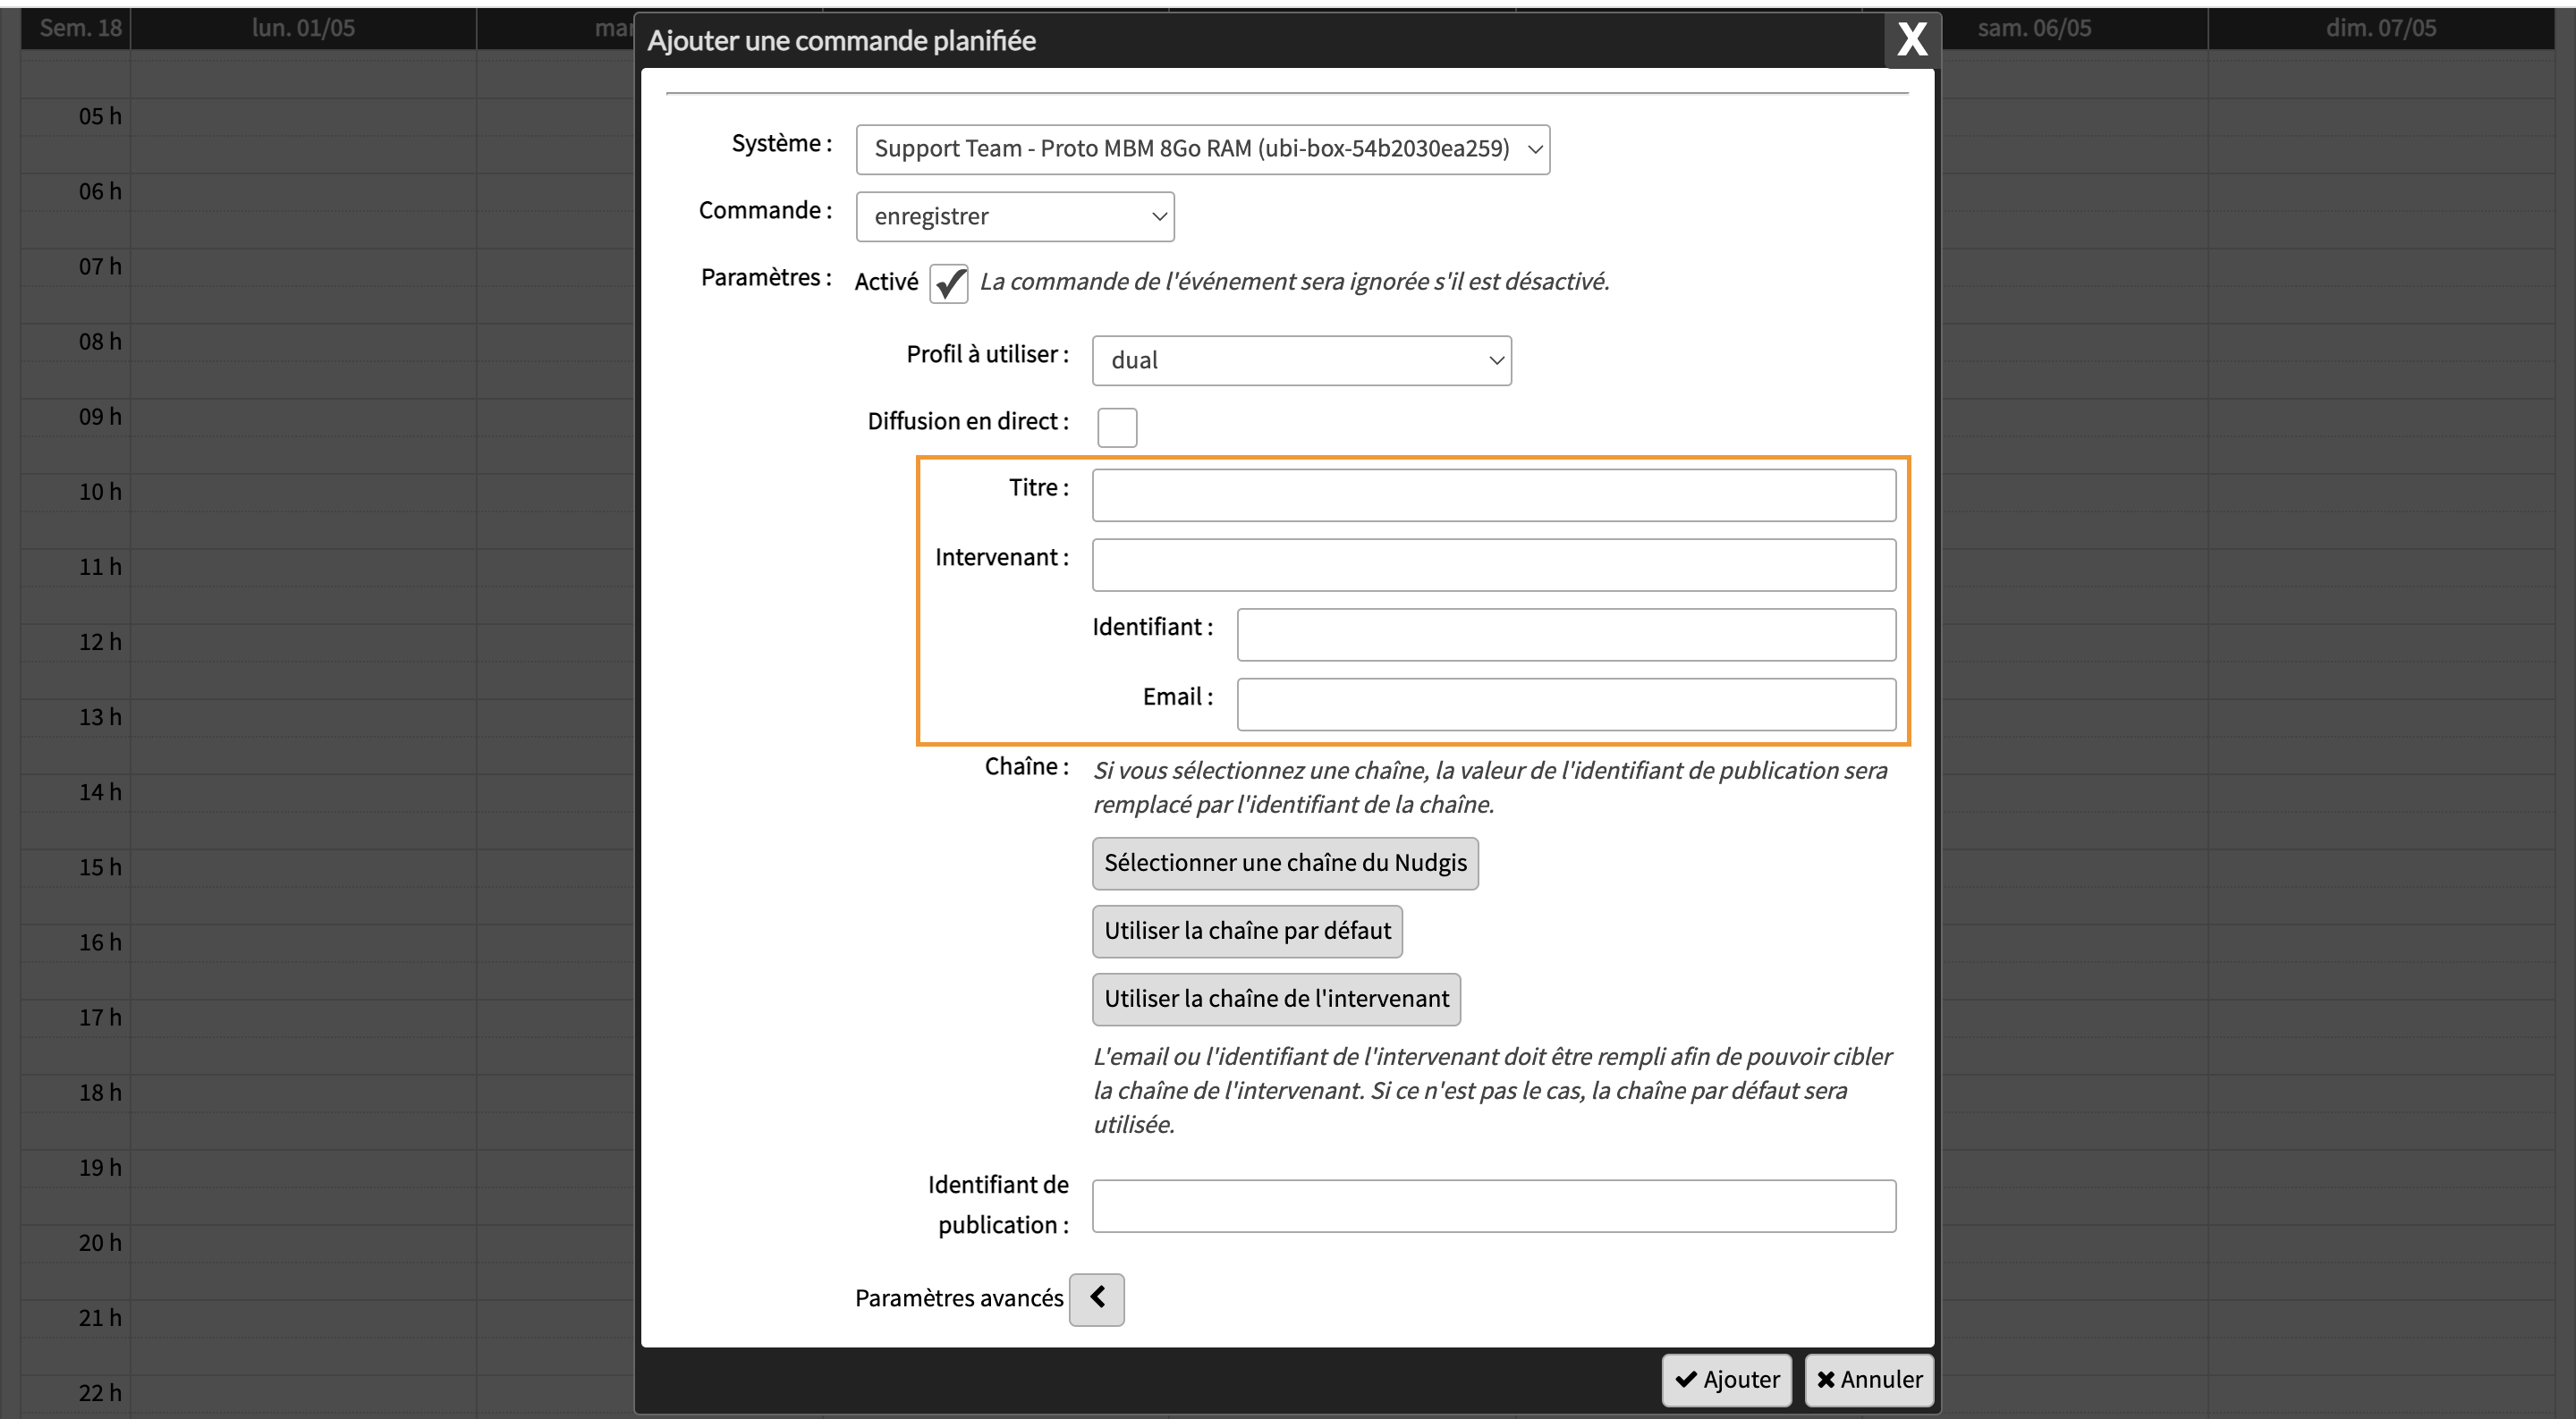This screenshot has height=1419, width=2576.
Task: Uncheck the Activé checkbox
Action: click(x=949, y=284)
